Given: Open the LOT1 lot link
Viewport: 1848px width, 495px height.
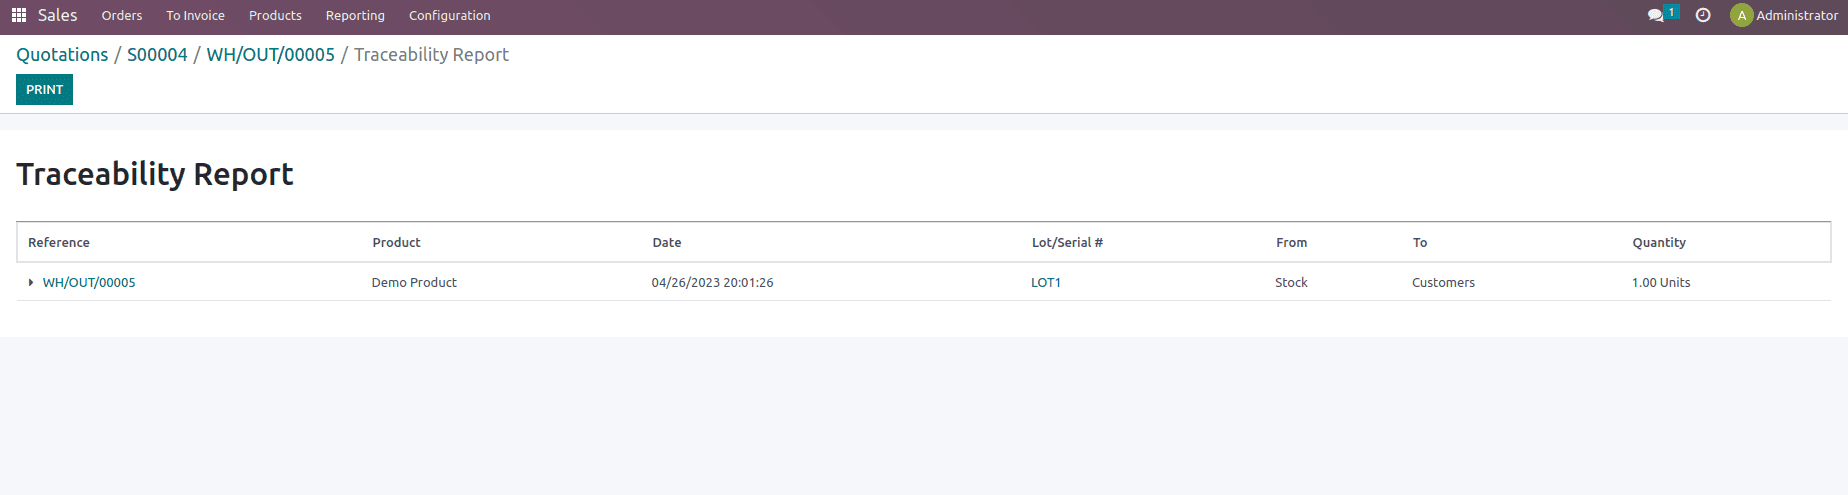Looking at the screenshot, I should coord(1046,283).
